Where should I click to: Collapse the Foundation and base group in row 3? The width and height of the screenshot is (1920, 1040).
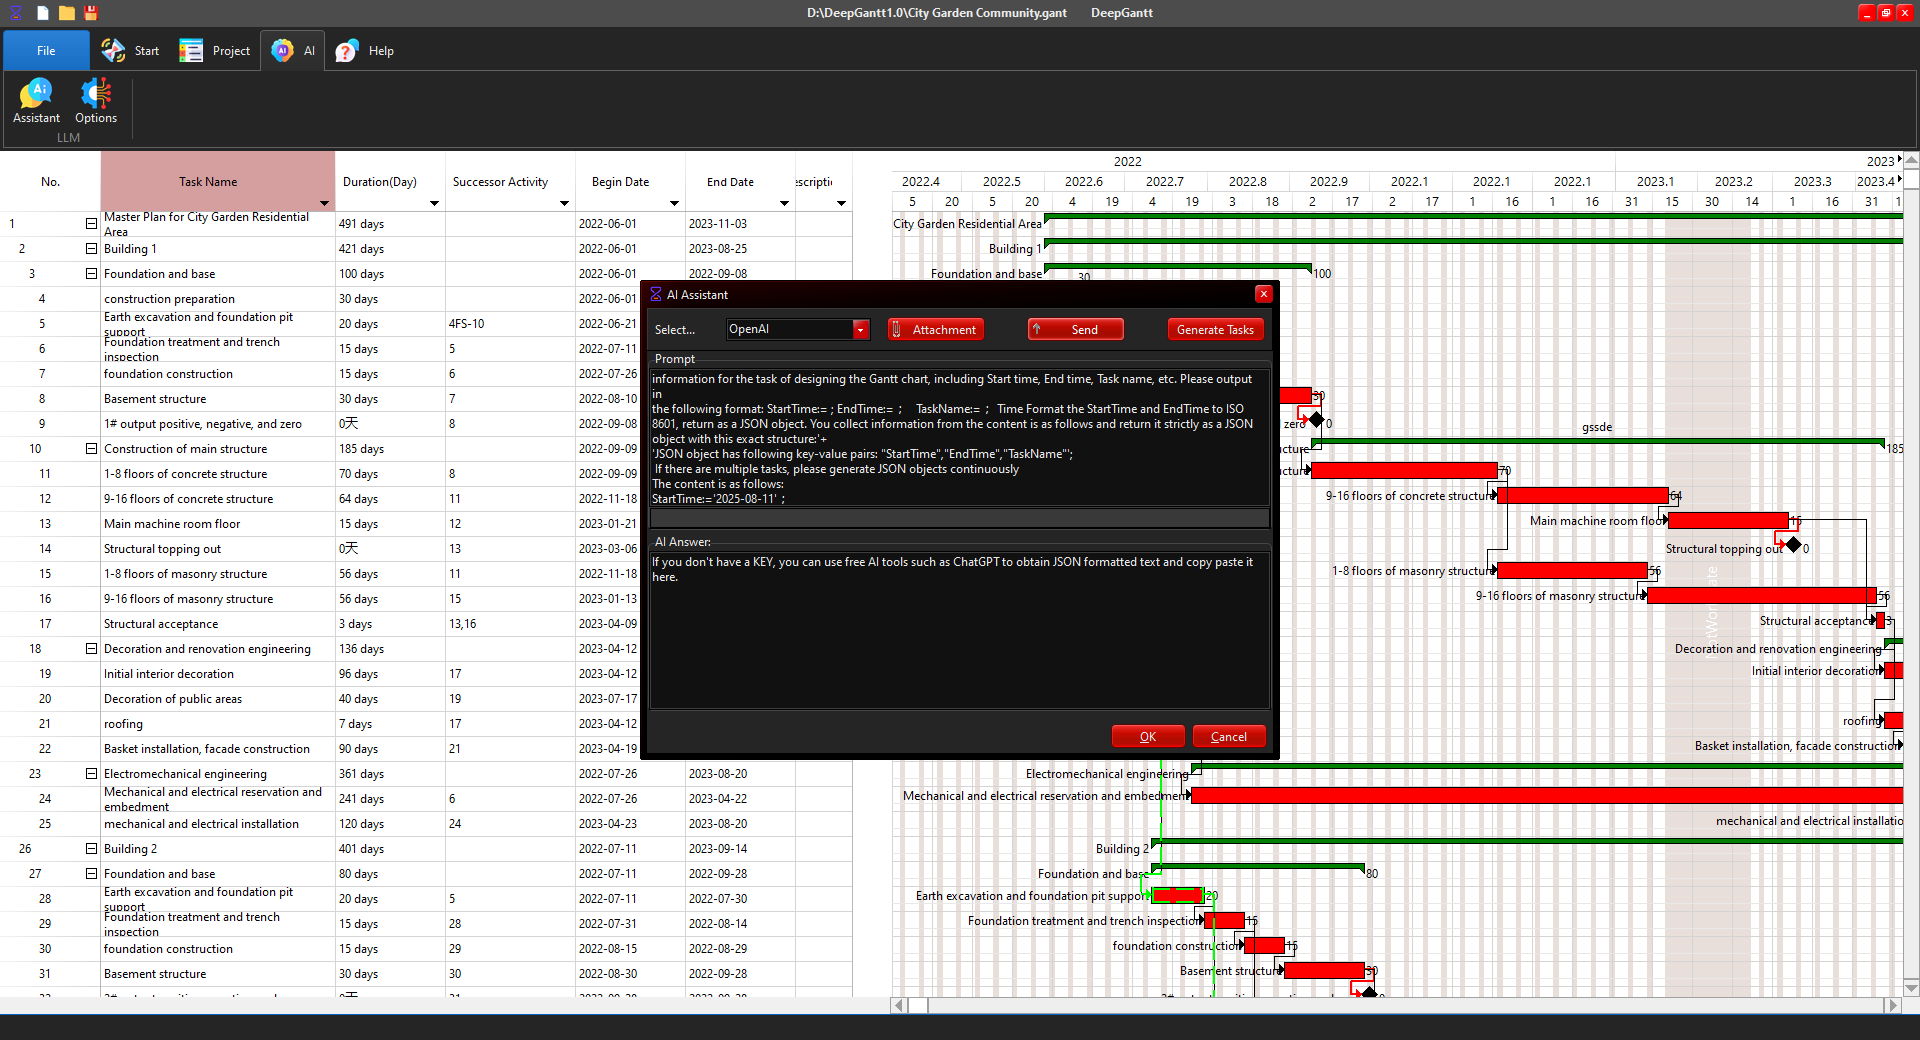pyautogui.click(x=91, y=274)
